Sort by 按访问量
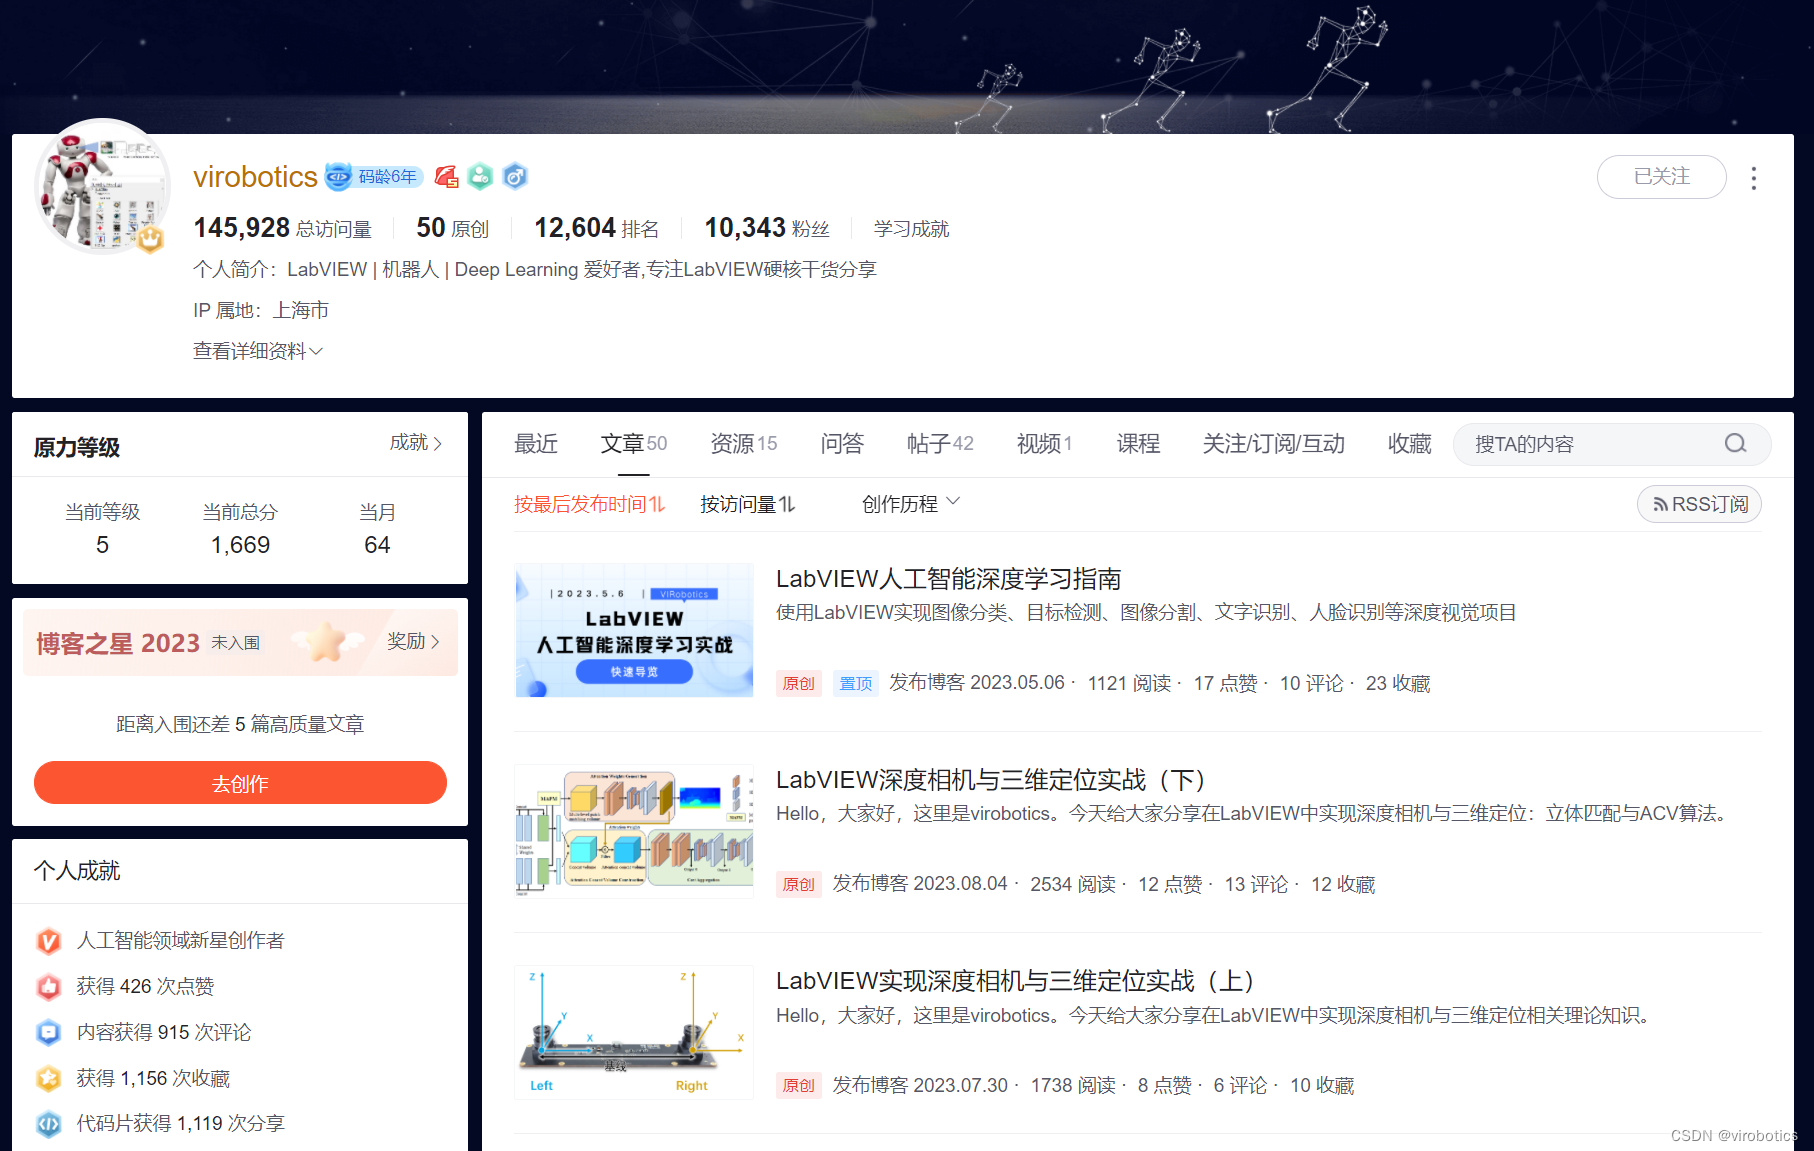 tap(747, 504)
